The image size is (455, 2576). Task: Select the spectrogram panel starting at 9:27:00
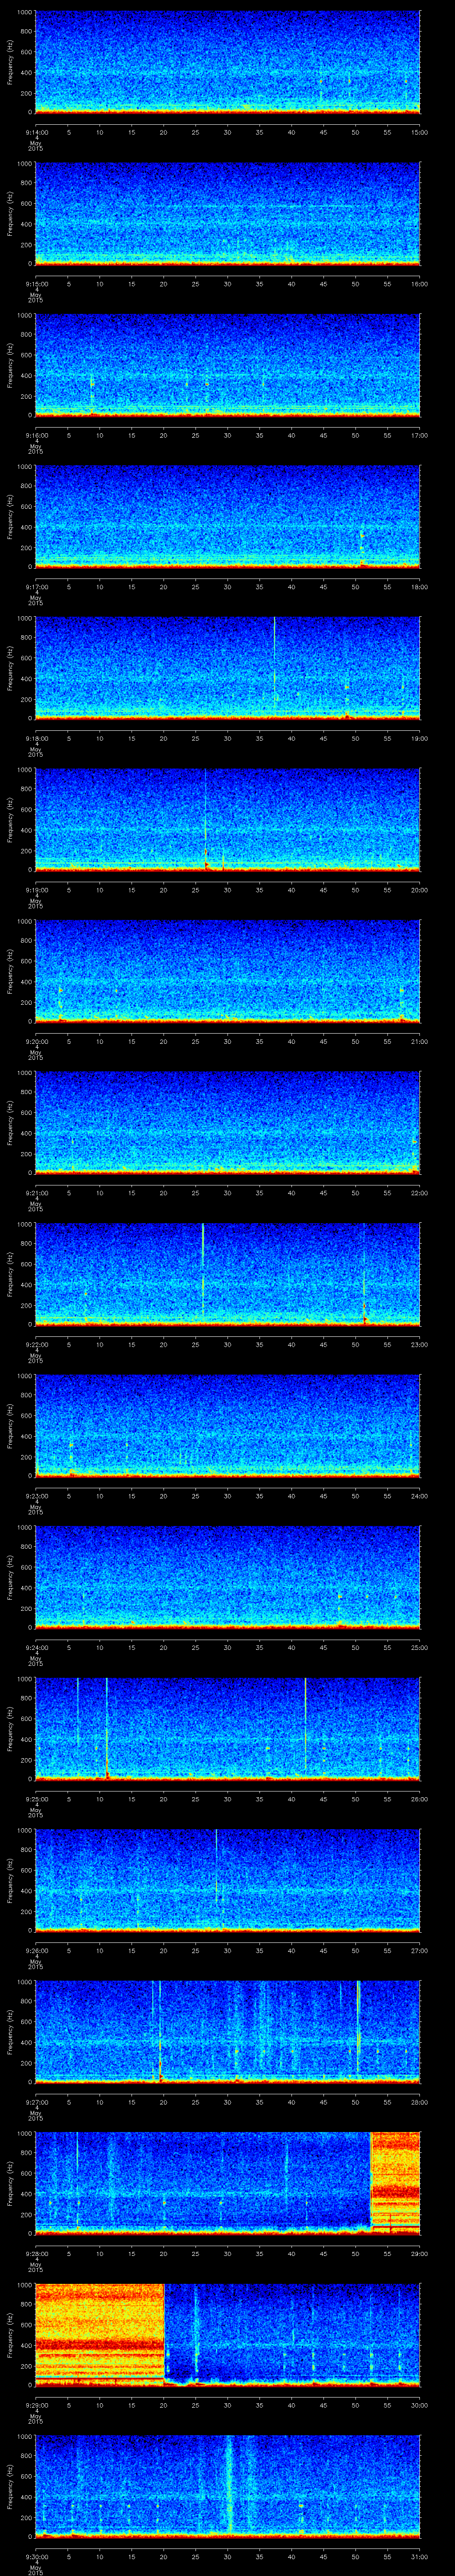pos(227,2032)
